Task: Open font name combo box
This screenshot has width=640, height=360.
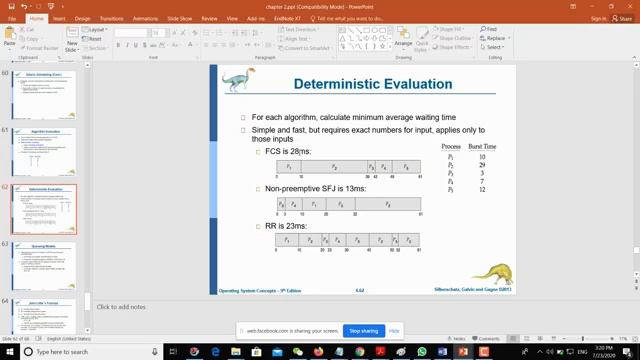Action: (132, 33)
